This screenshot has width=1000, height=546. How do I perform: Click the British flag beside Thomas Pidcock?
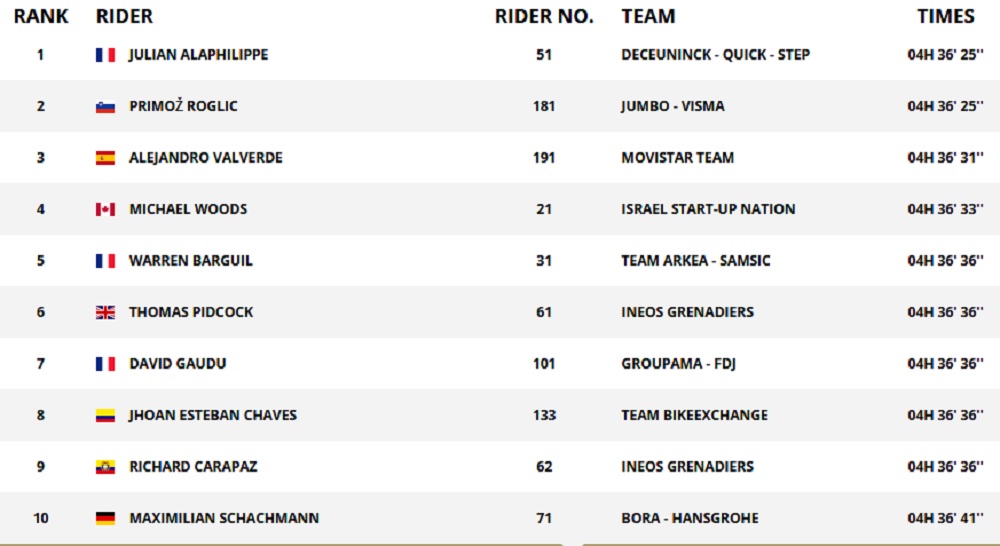point(105,313)
